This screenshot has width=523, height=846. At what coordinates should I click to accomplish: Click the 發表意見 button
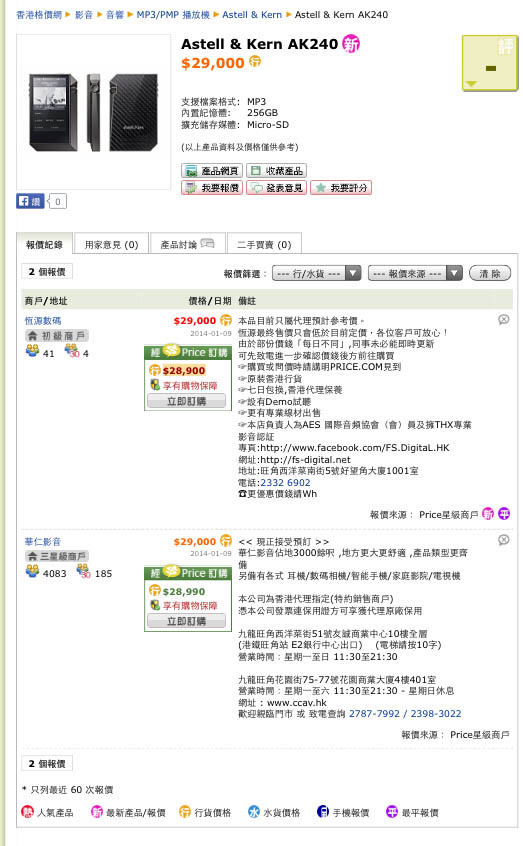tap(276, 188)
